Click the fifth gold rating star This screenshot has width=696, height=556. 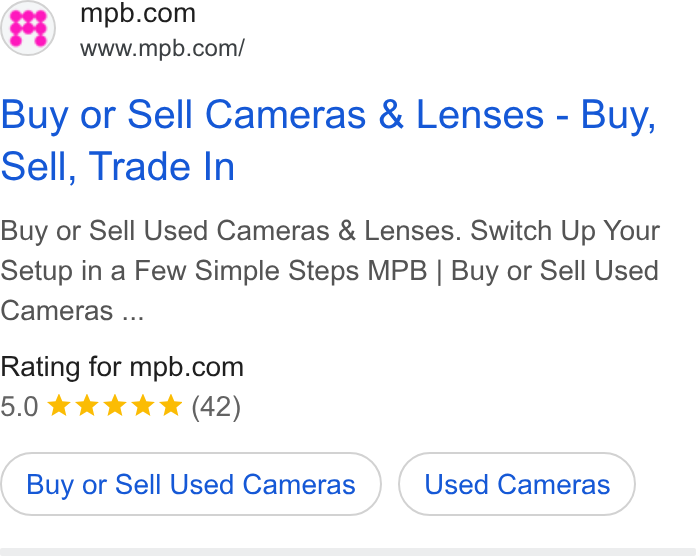[171, 406]
